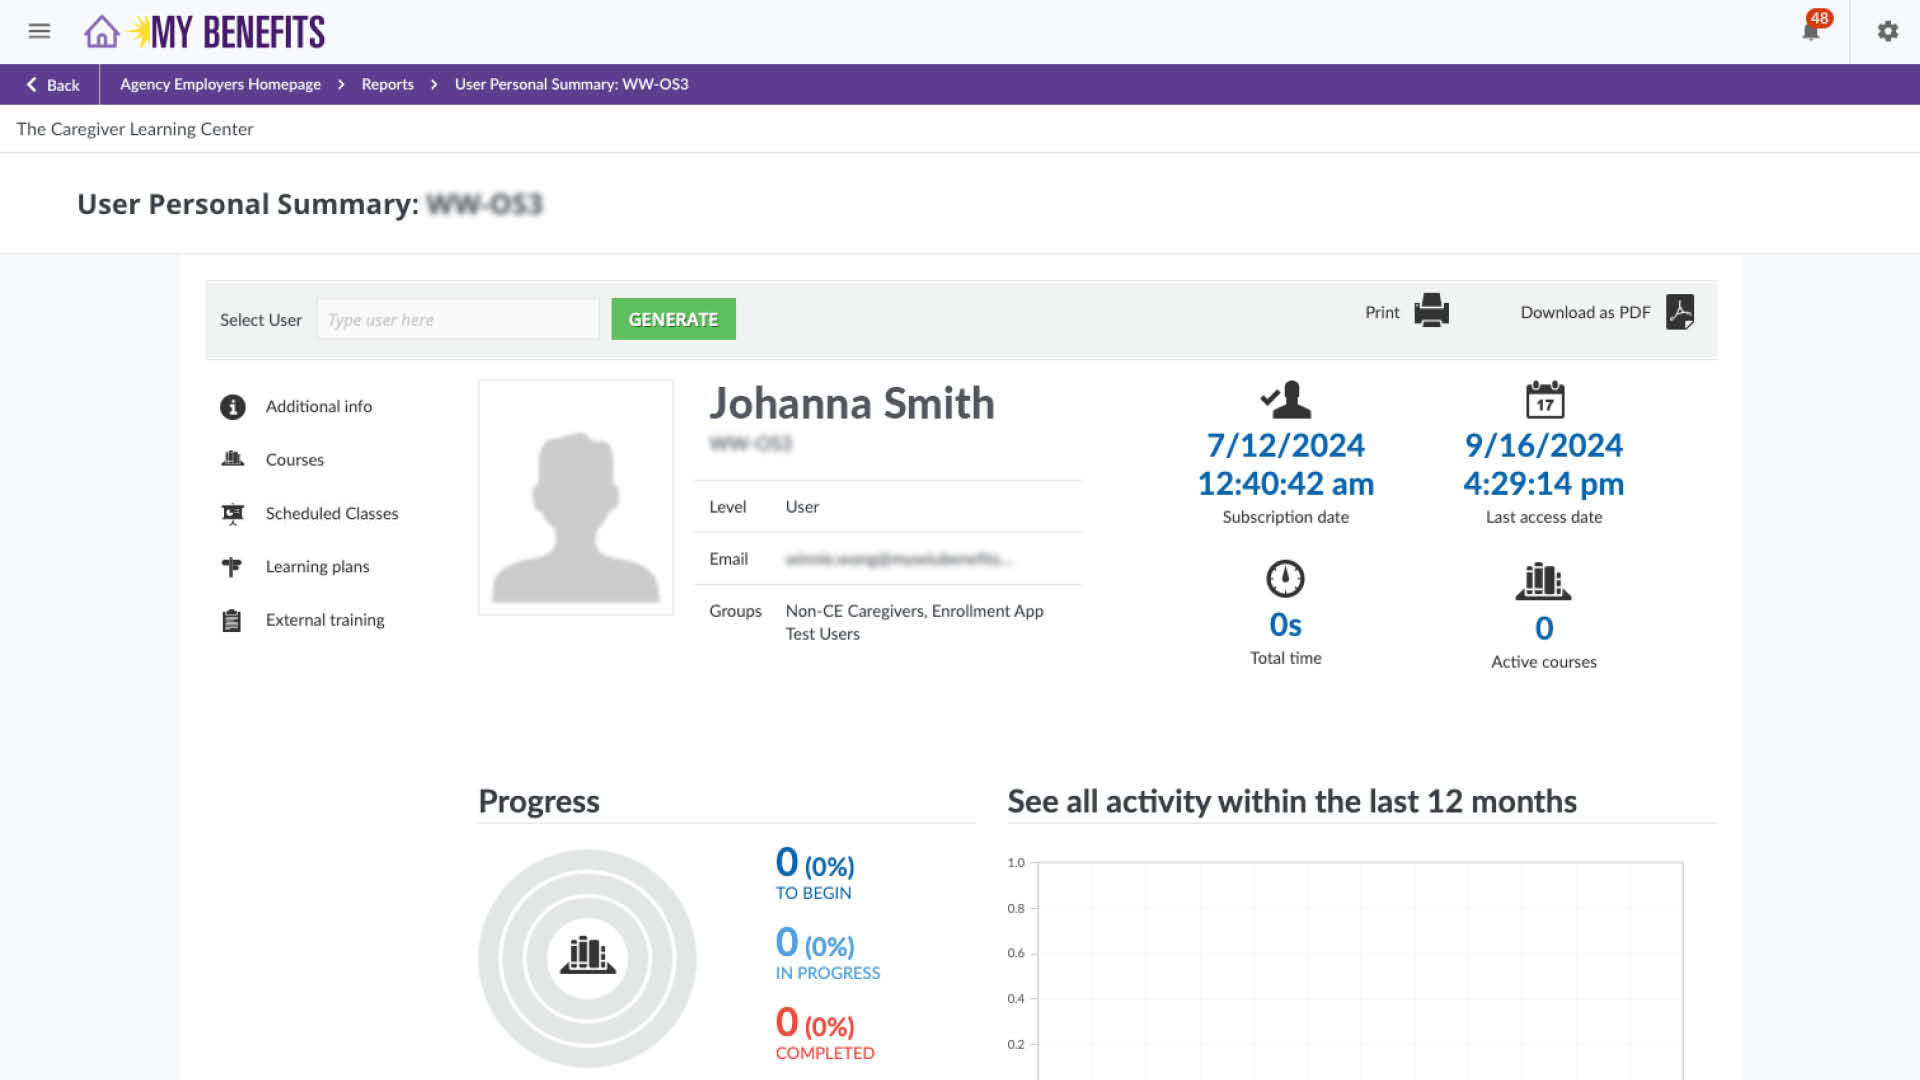Navigate to Reports via breadcrumb
Screen dimensions: 1920x1080
(387, 84)
